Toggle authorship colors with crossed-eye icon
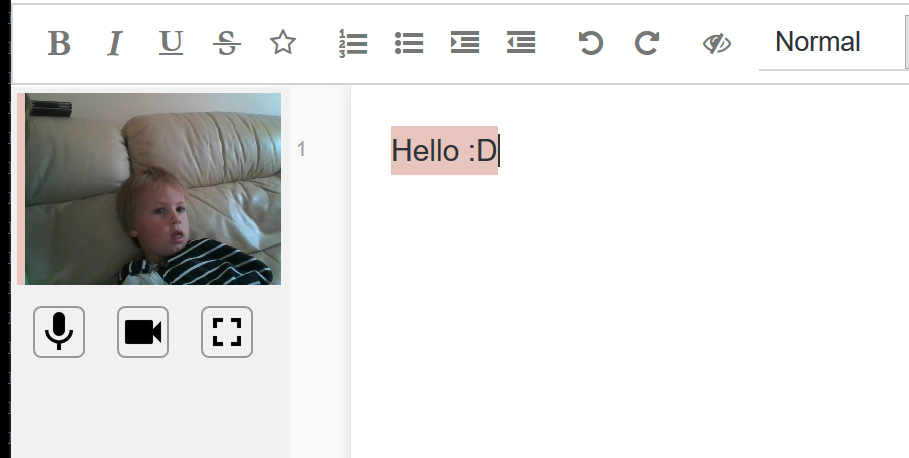909x458 pixels. [717, 43]
